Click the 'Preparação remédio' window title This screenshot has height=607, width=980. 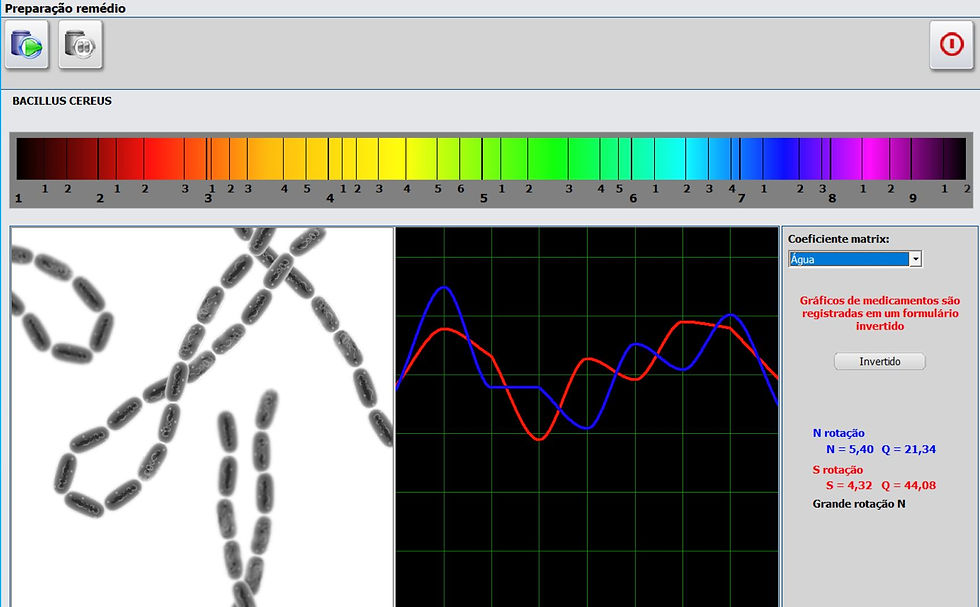point(65,8)
